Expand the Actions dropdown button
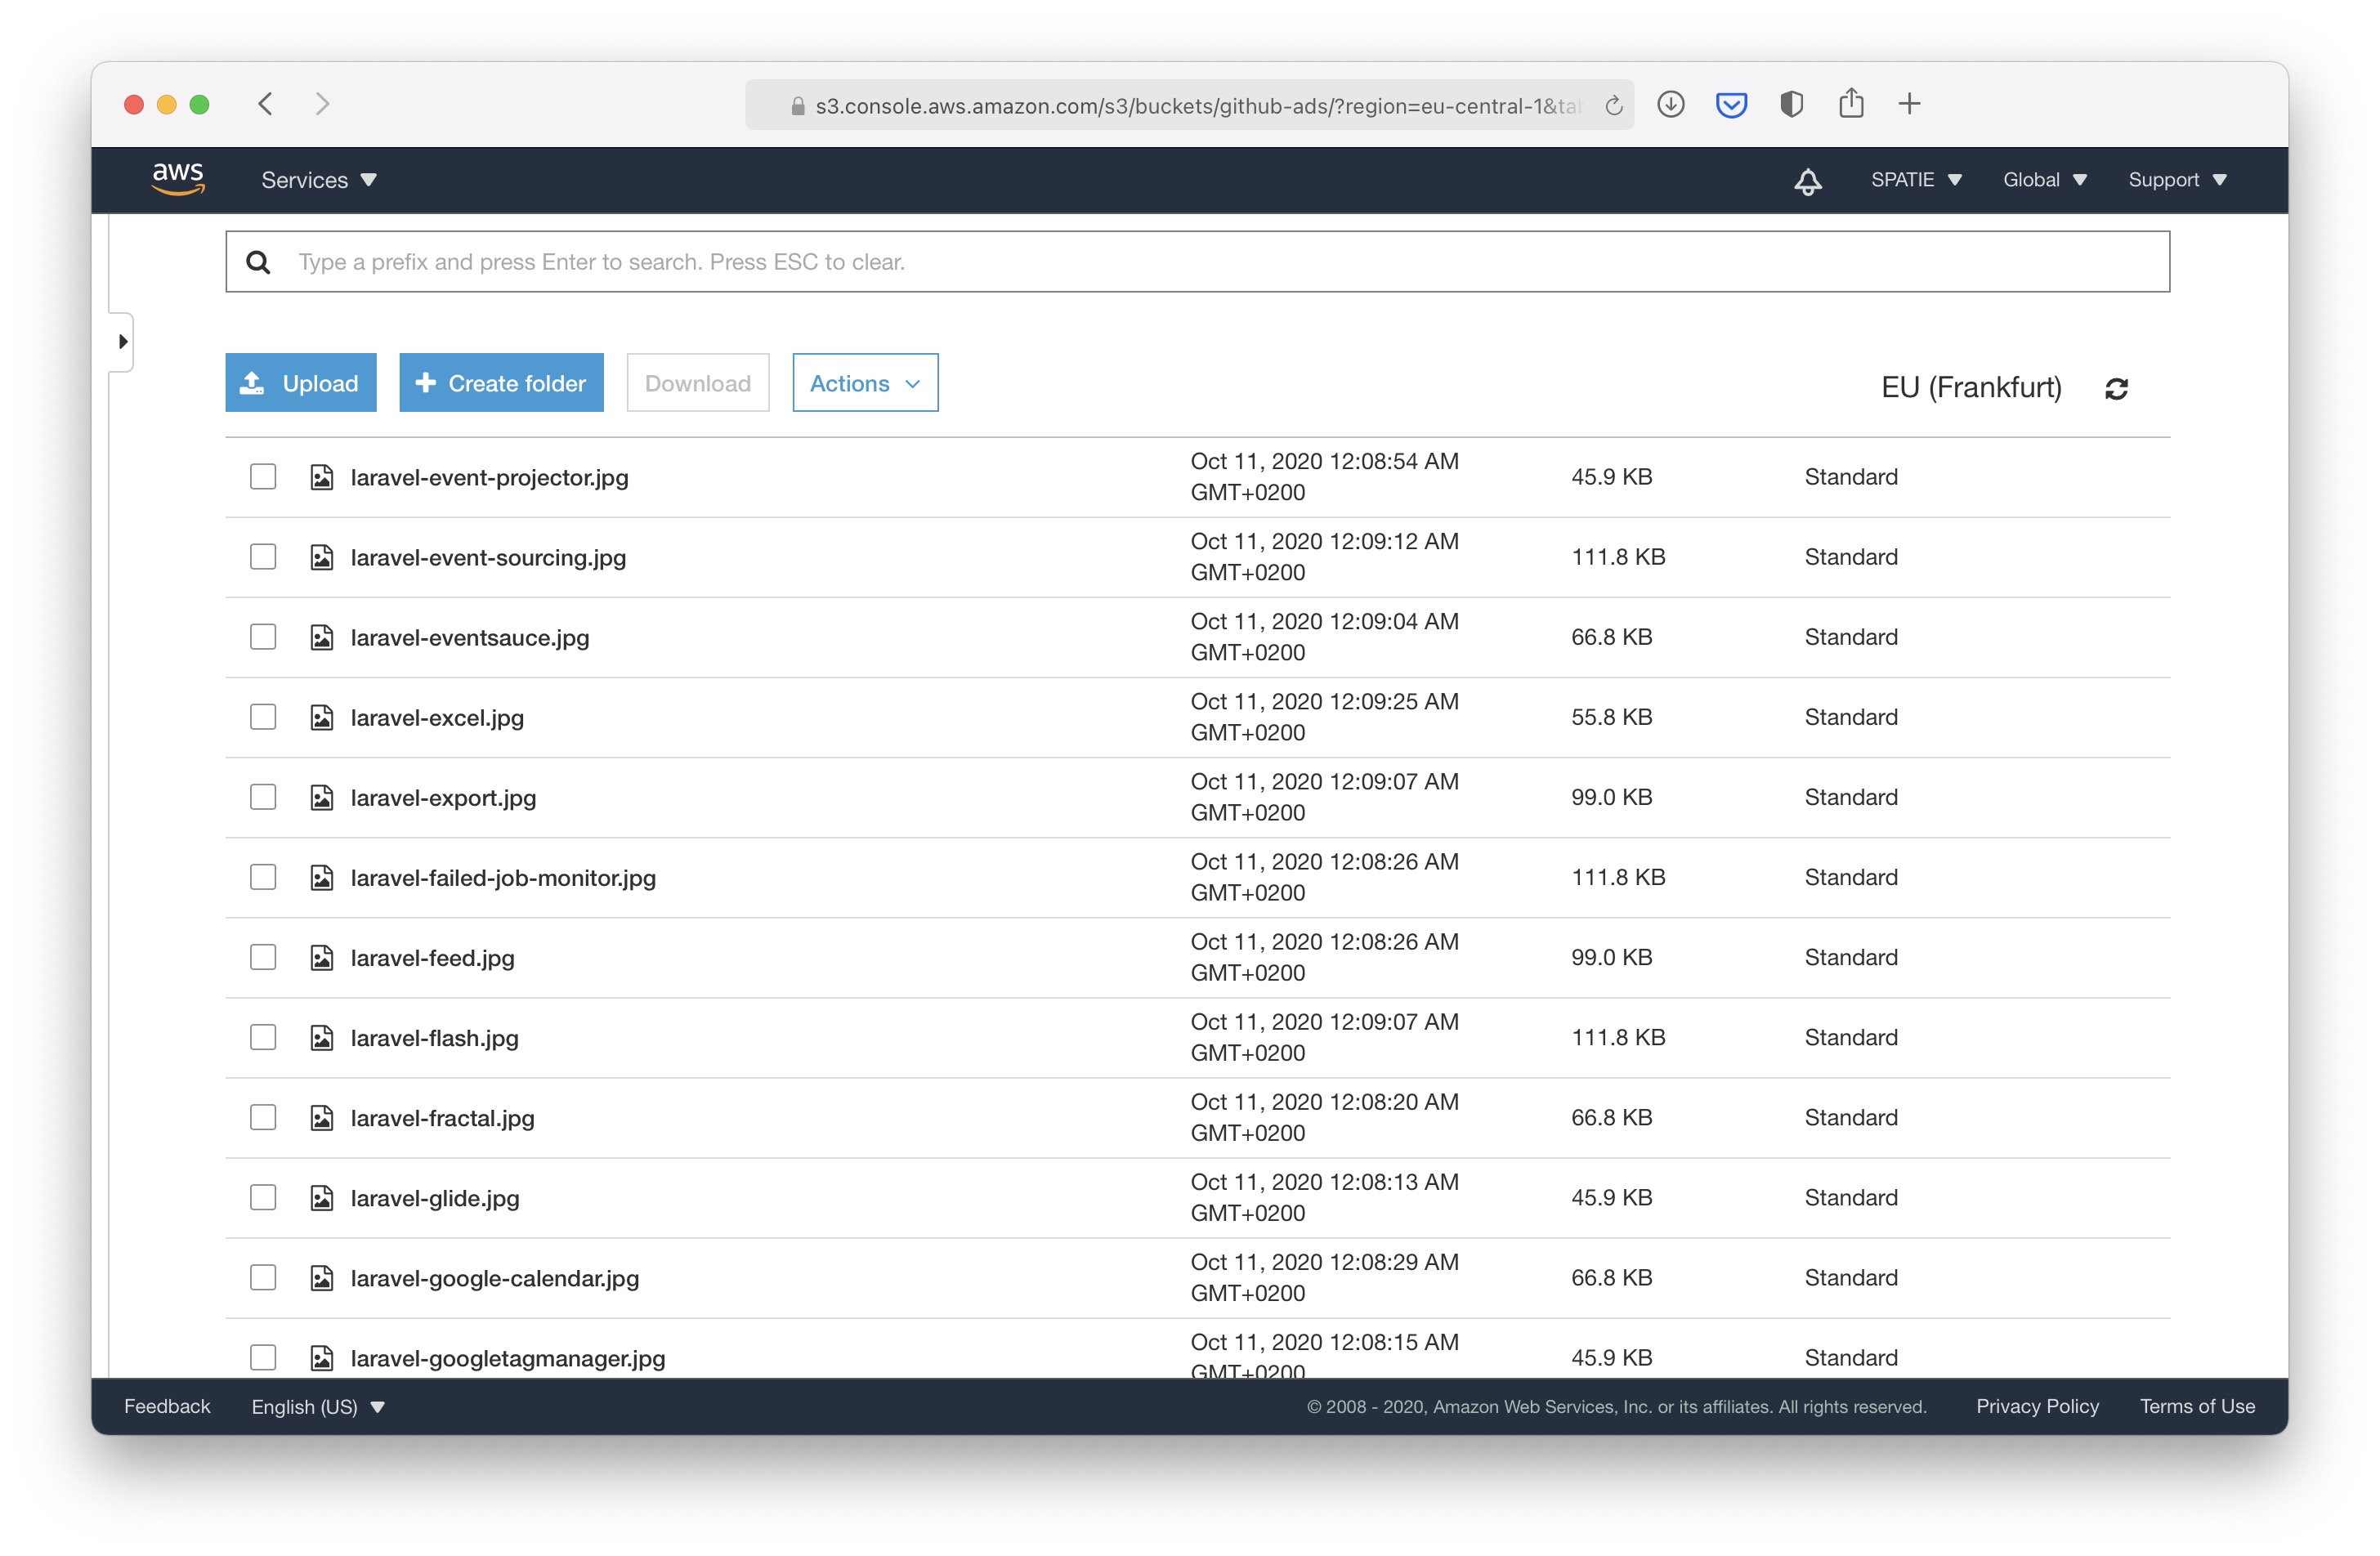2380x1556 pixels. point(865,383)
